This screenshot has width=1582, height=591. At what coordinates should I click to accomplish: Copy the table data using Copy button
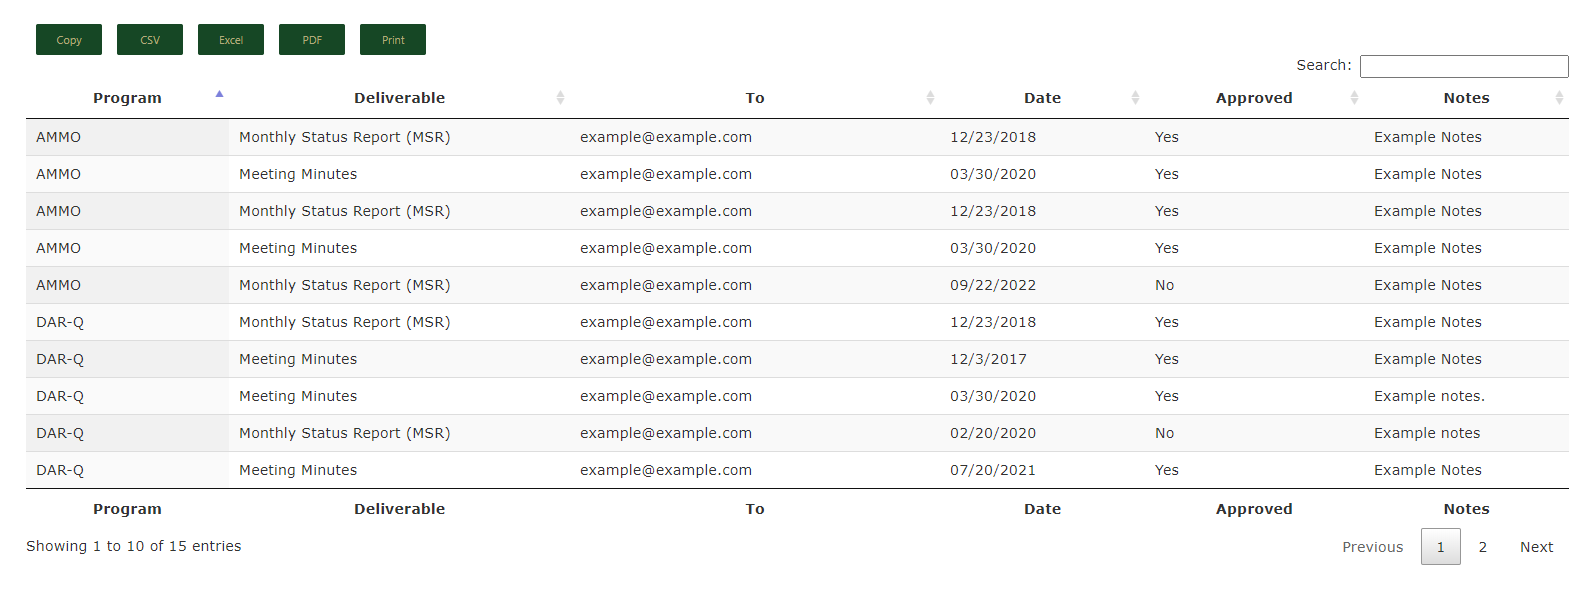tap(68, 39)
